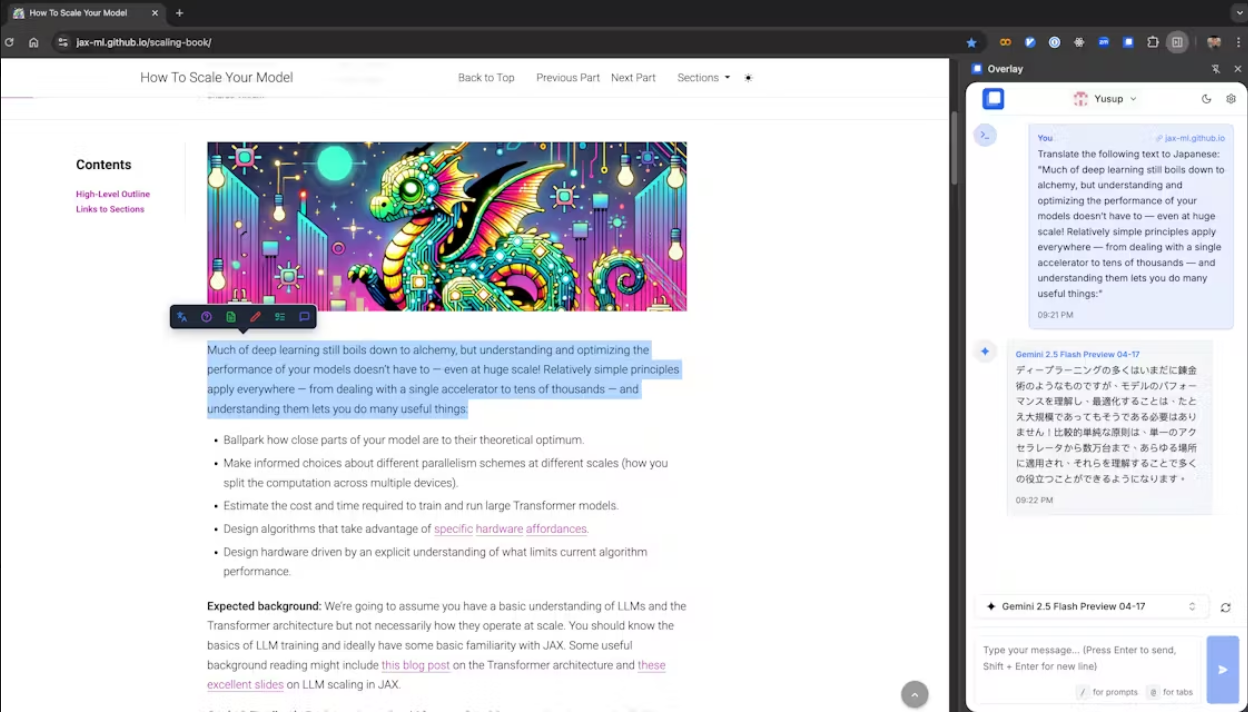Click the Chrome home button

click(x=33, y=43)
